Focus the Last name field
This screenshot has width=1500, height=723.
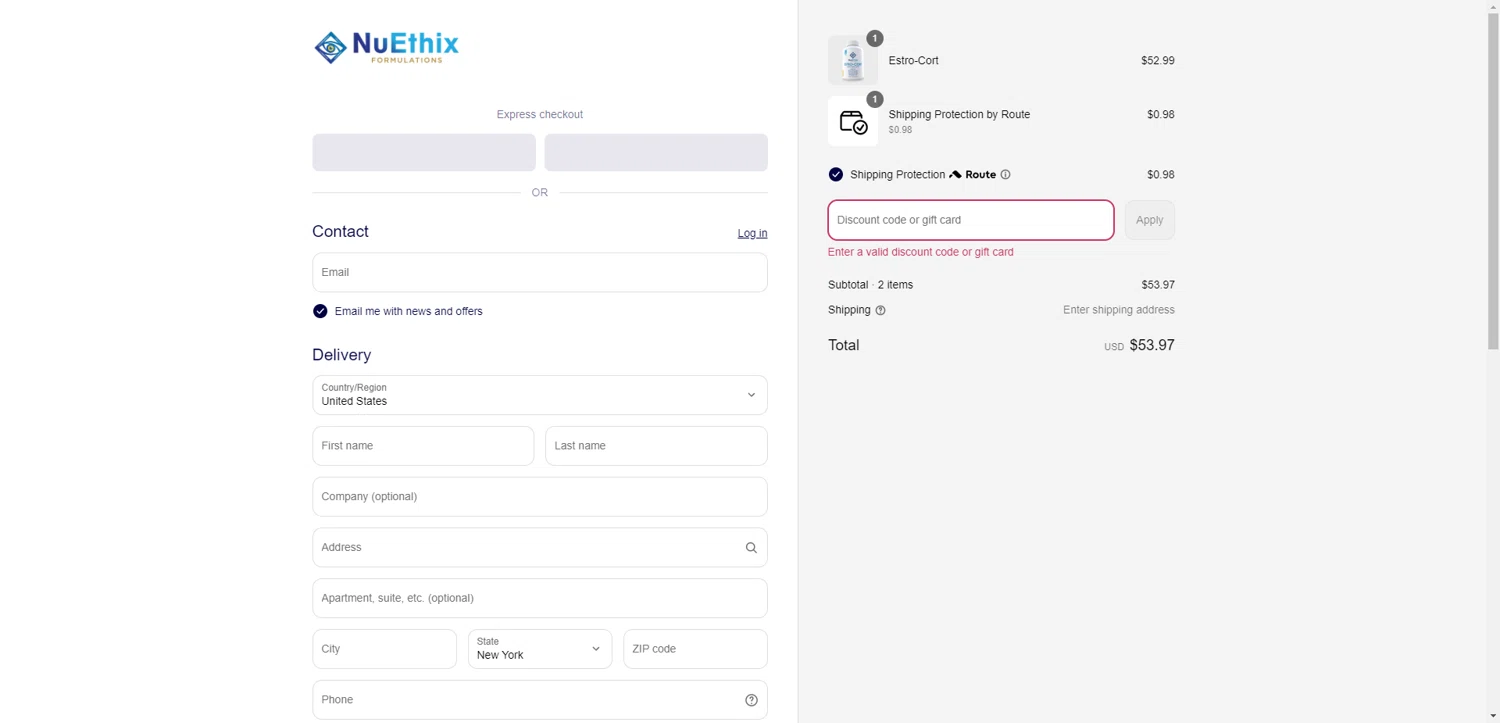656,446
